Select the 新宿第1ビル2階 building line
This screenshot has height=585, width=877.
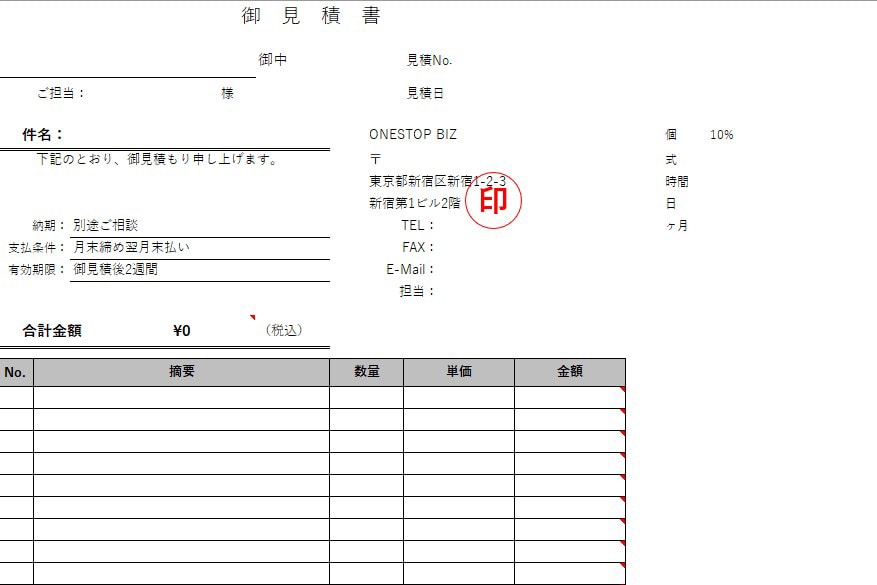tap(414, 202)
